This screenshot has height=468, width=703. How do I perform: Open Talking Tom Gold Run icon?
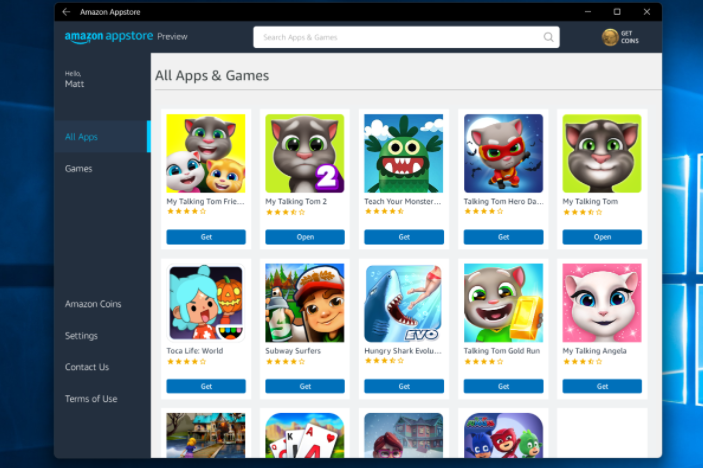click(x=503, y=303)
